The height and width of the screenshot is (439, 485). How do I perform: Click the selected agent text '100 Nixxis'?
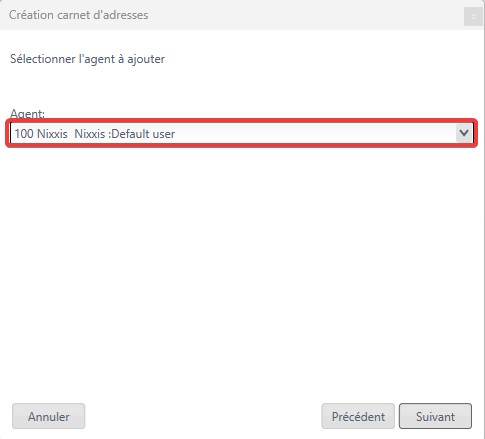coord(41,134)
